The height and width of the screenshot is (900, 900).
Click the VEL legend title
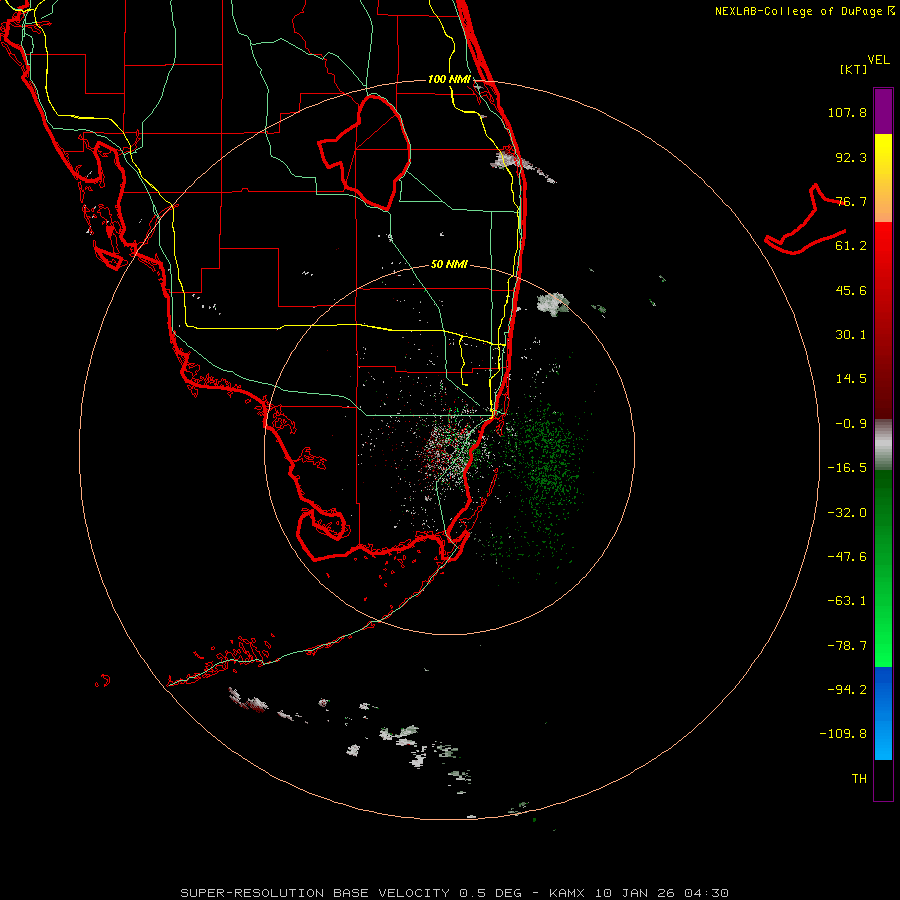pyautogui.click(x=878, y=60)
